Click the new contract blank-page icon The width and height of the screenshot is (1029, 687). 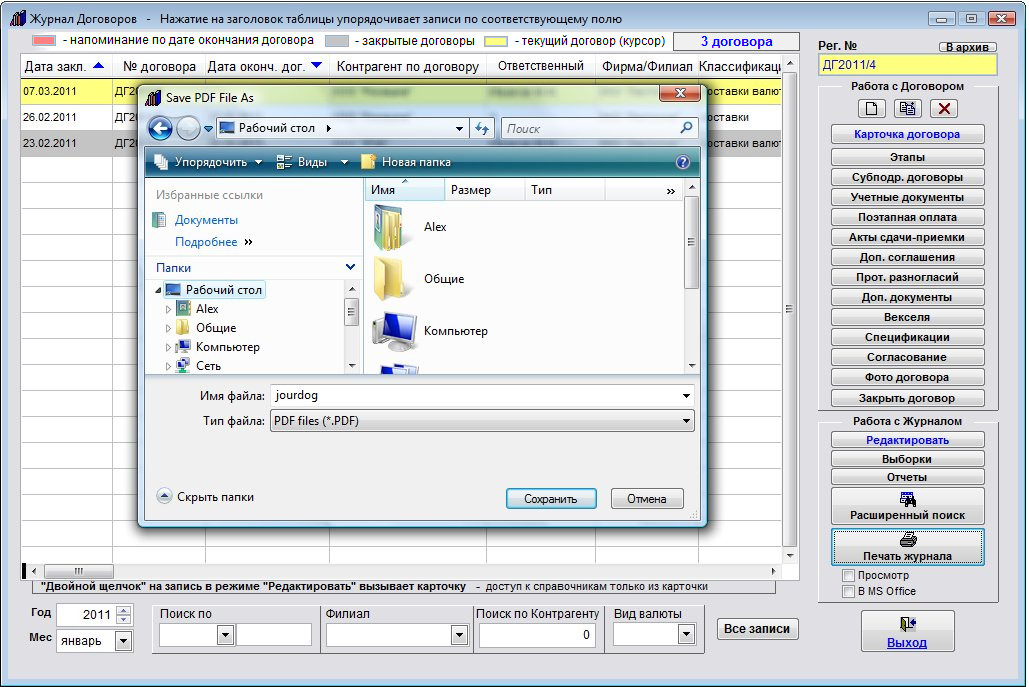(x=872, y=109)
